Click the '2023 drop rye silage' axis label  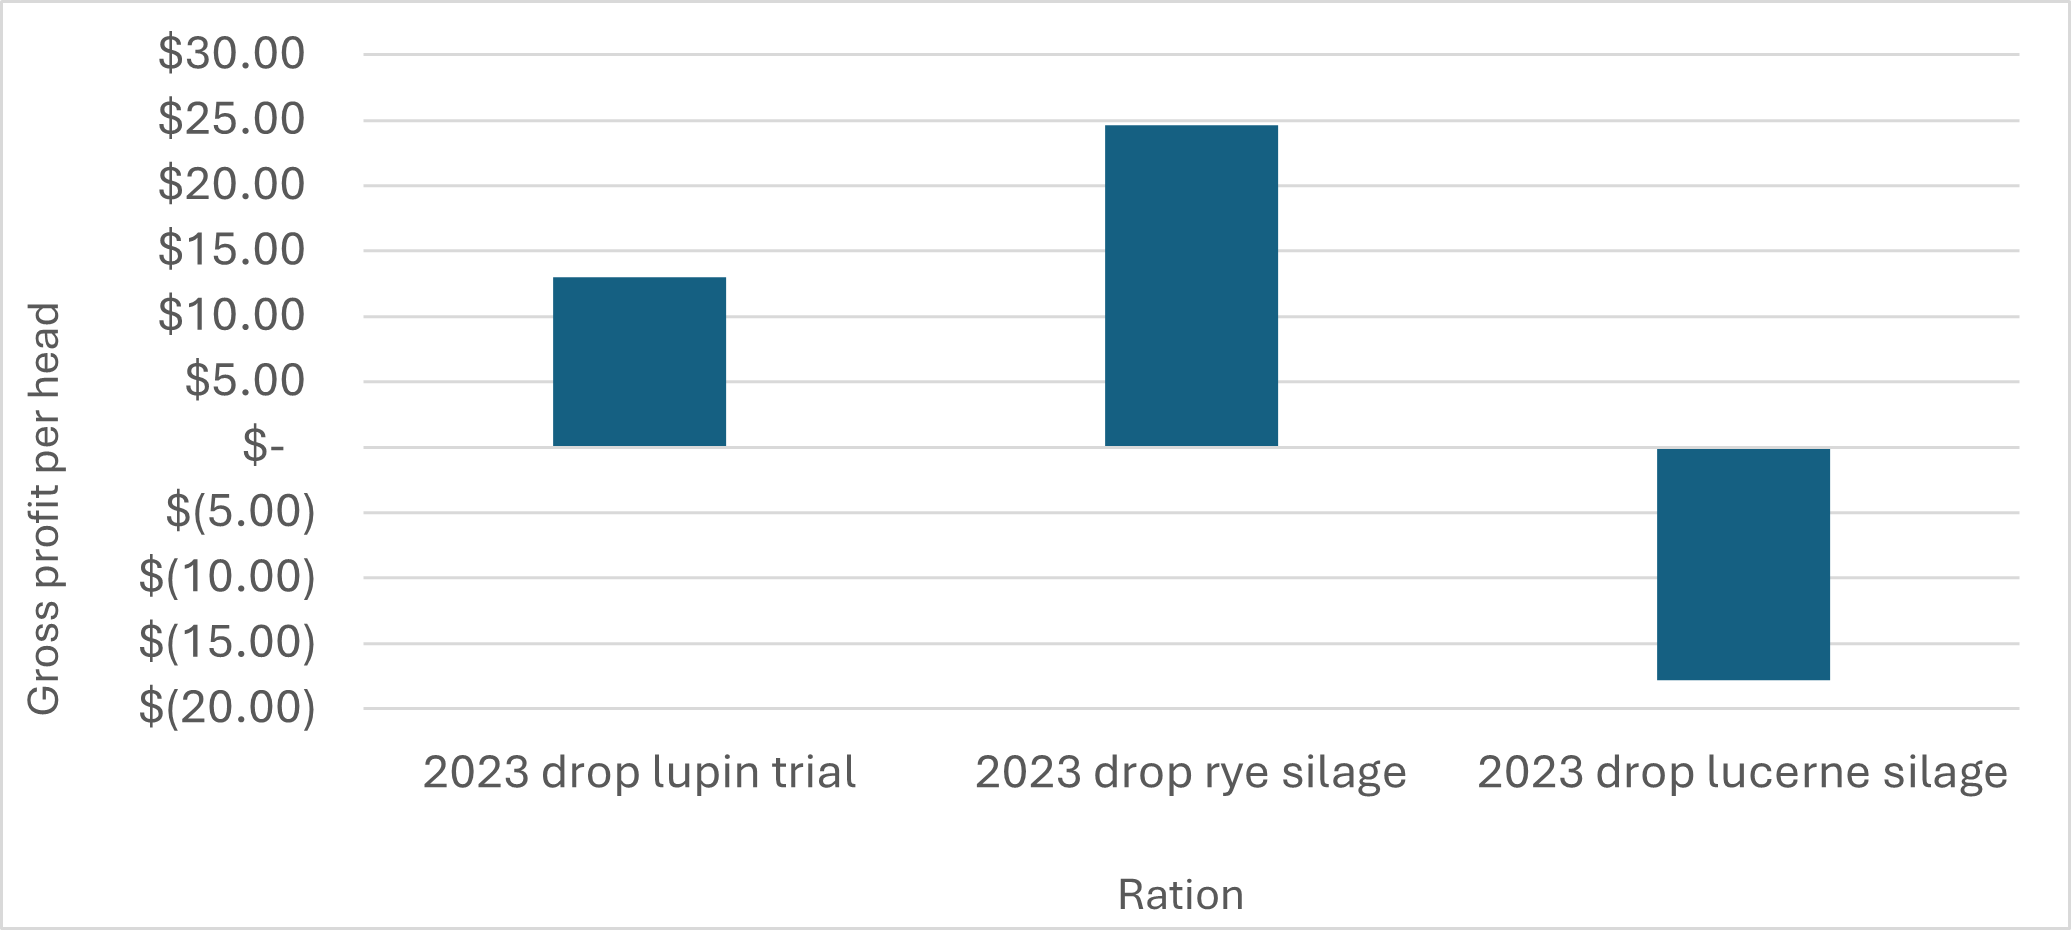click(x=1191, y=772)
